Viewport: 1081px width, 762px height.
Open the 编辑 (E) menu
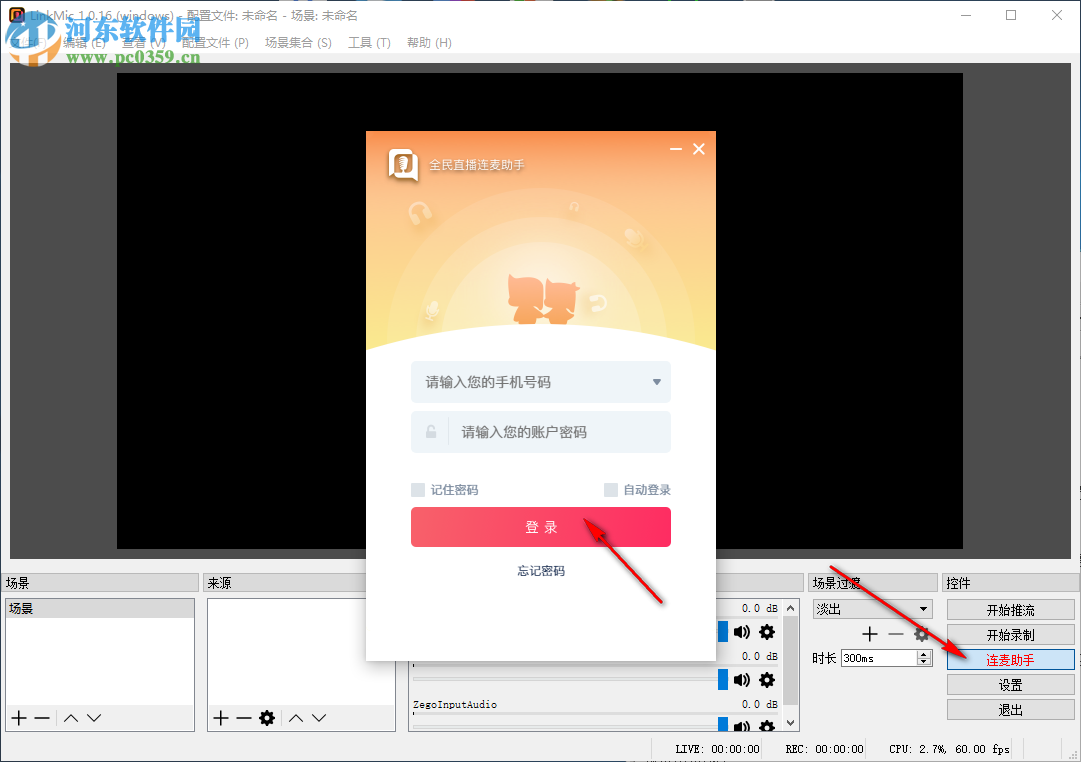[84, 43]
